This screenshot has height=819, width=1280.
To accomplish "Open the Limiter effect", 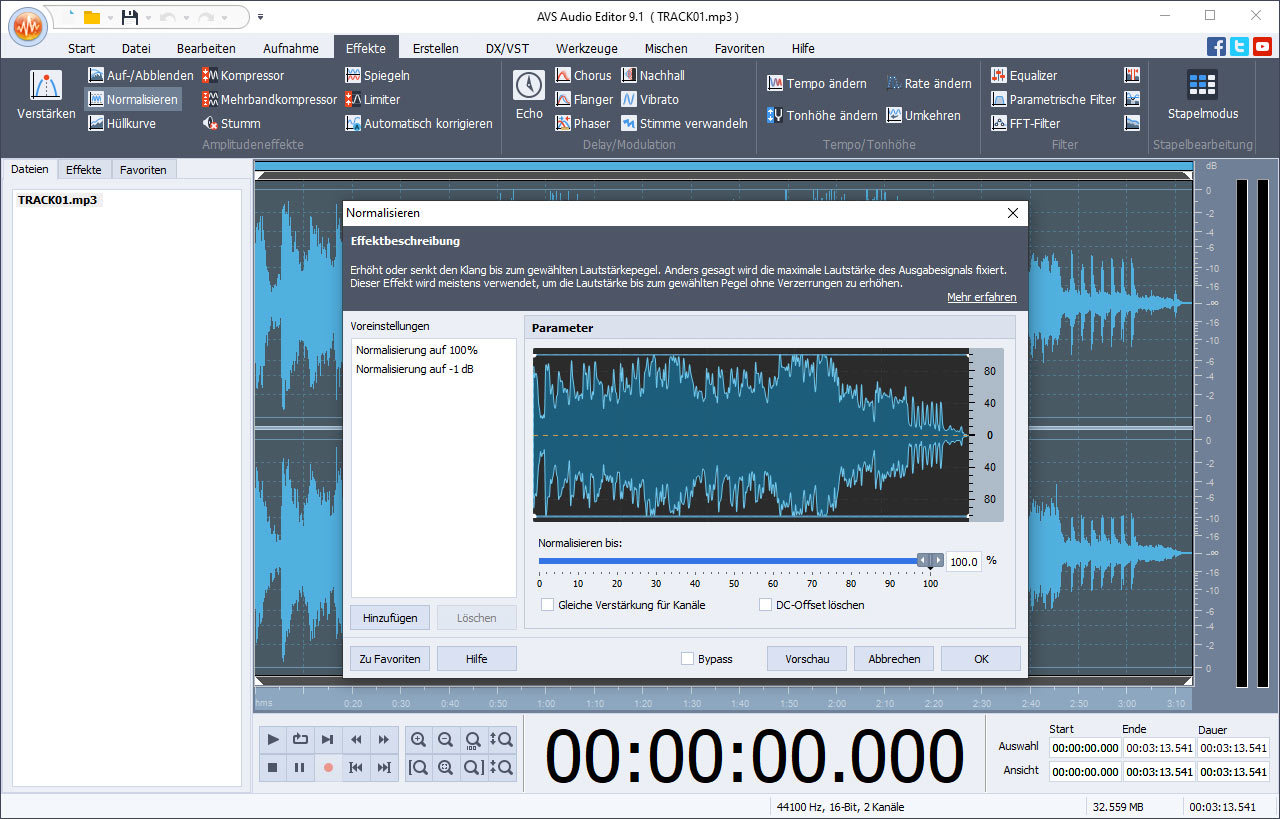I will (373, 99).
